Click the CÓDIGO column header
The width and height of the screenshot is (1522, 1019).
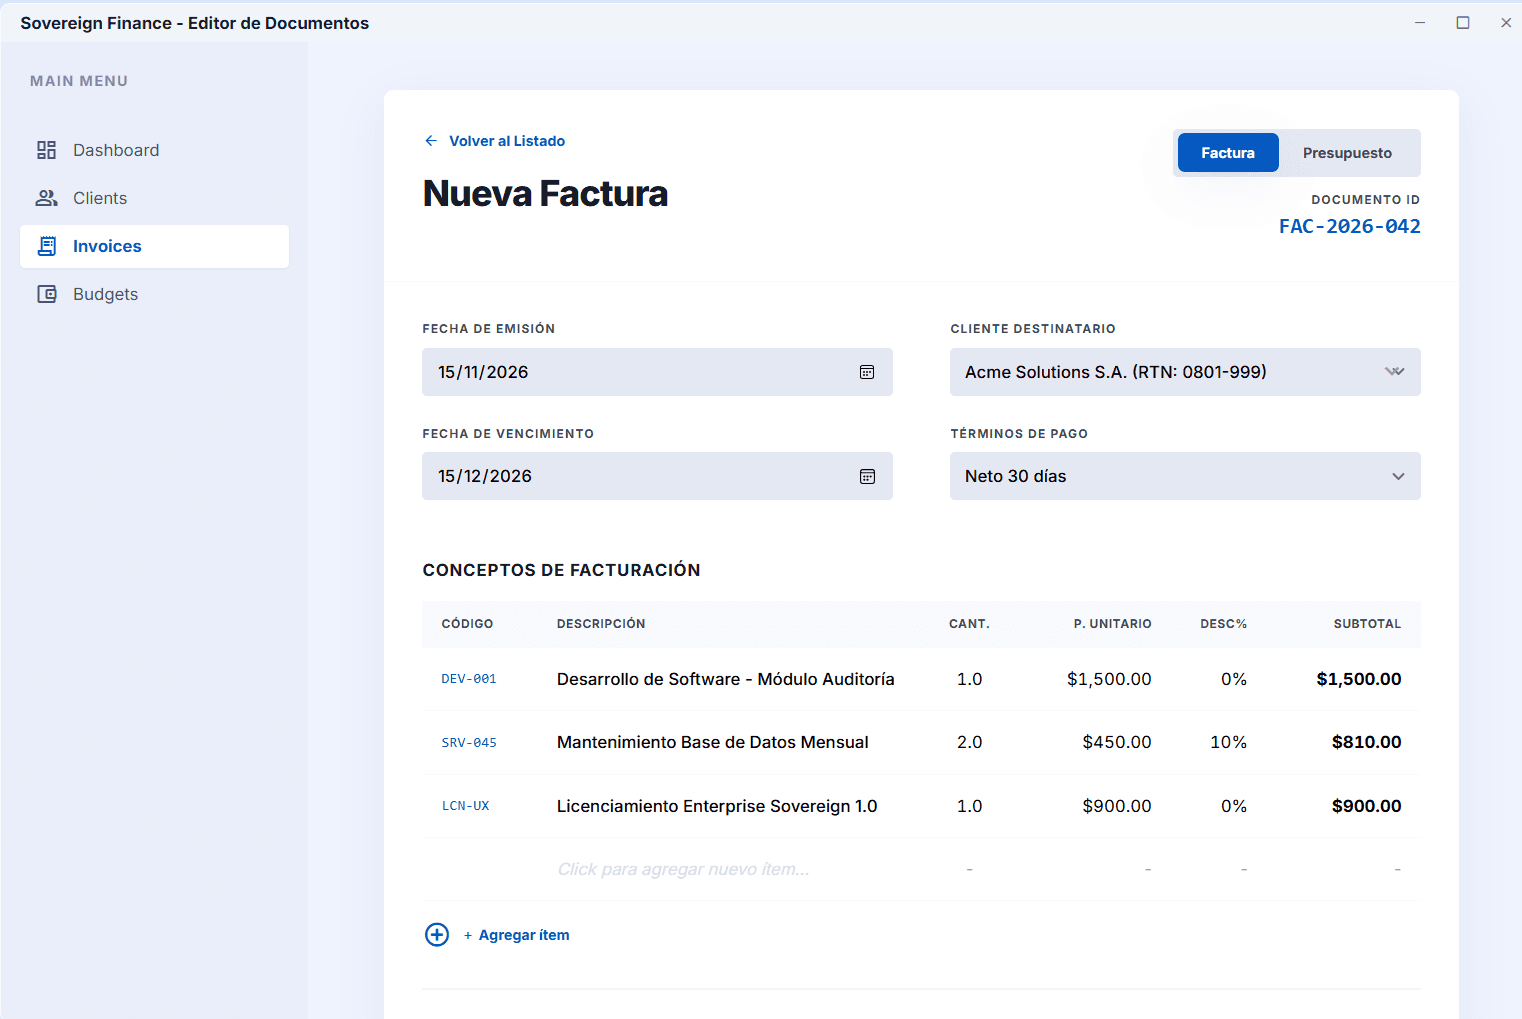point(467,624)
